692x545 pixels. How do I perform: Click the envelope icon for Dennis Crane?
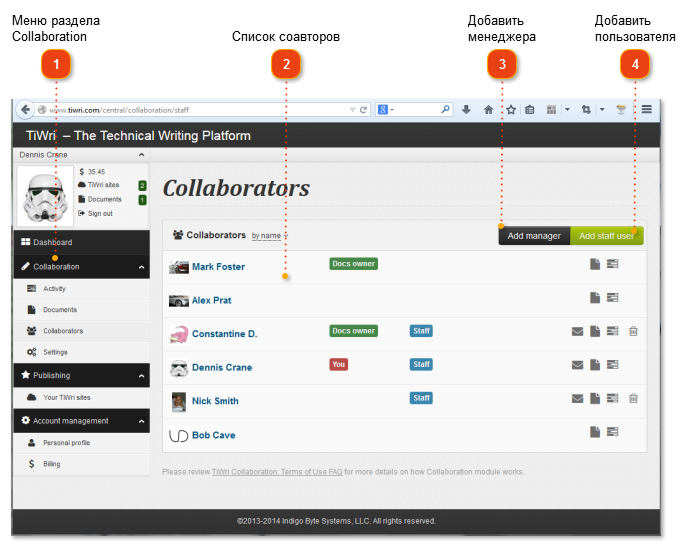click(577, 365)
